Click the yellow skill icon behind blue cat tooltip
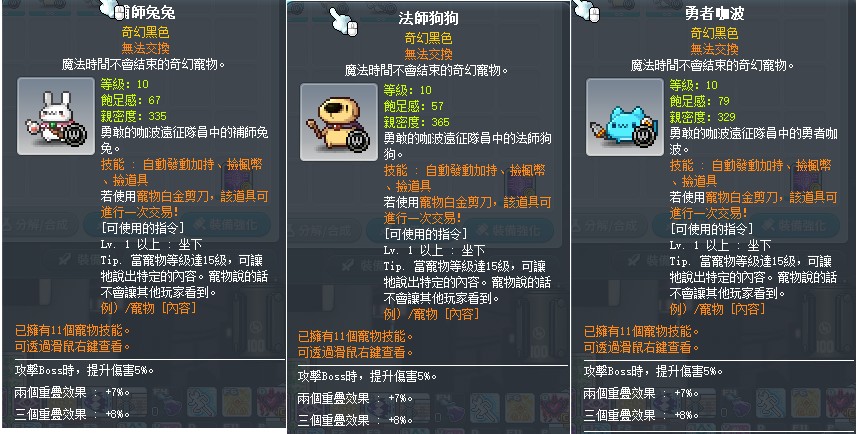This screenshot has height=434, width=859. tap(805, 403)
